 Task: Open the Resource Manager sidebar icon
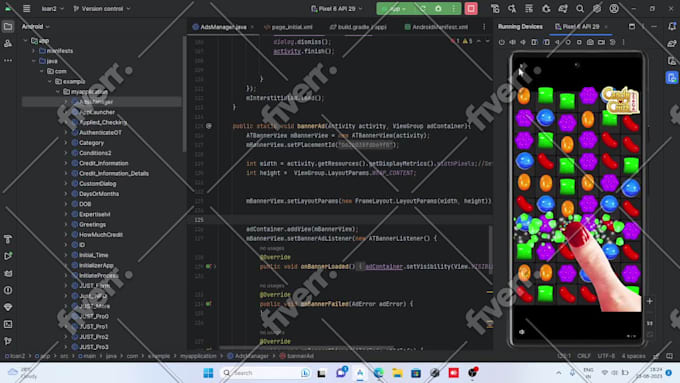8,43
